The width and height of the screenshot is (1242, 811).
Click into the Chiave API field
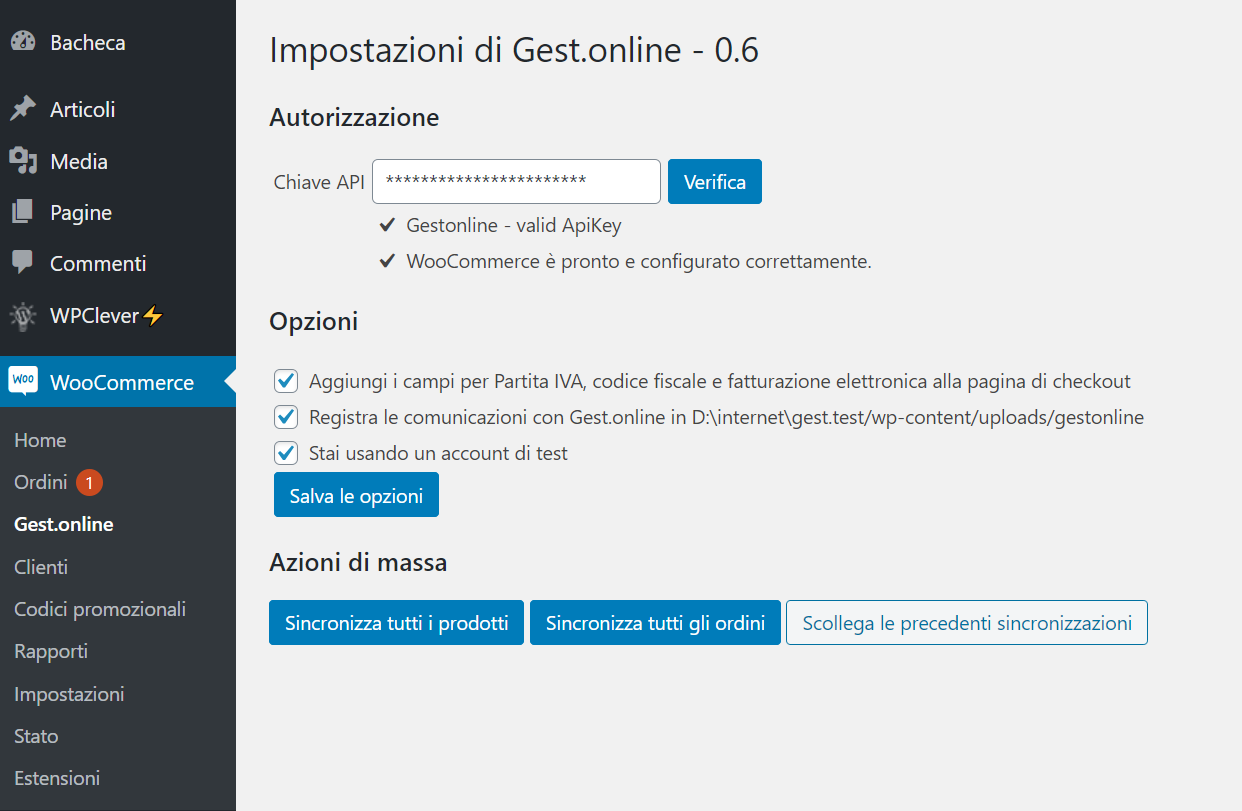click(x=516, y=182)
